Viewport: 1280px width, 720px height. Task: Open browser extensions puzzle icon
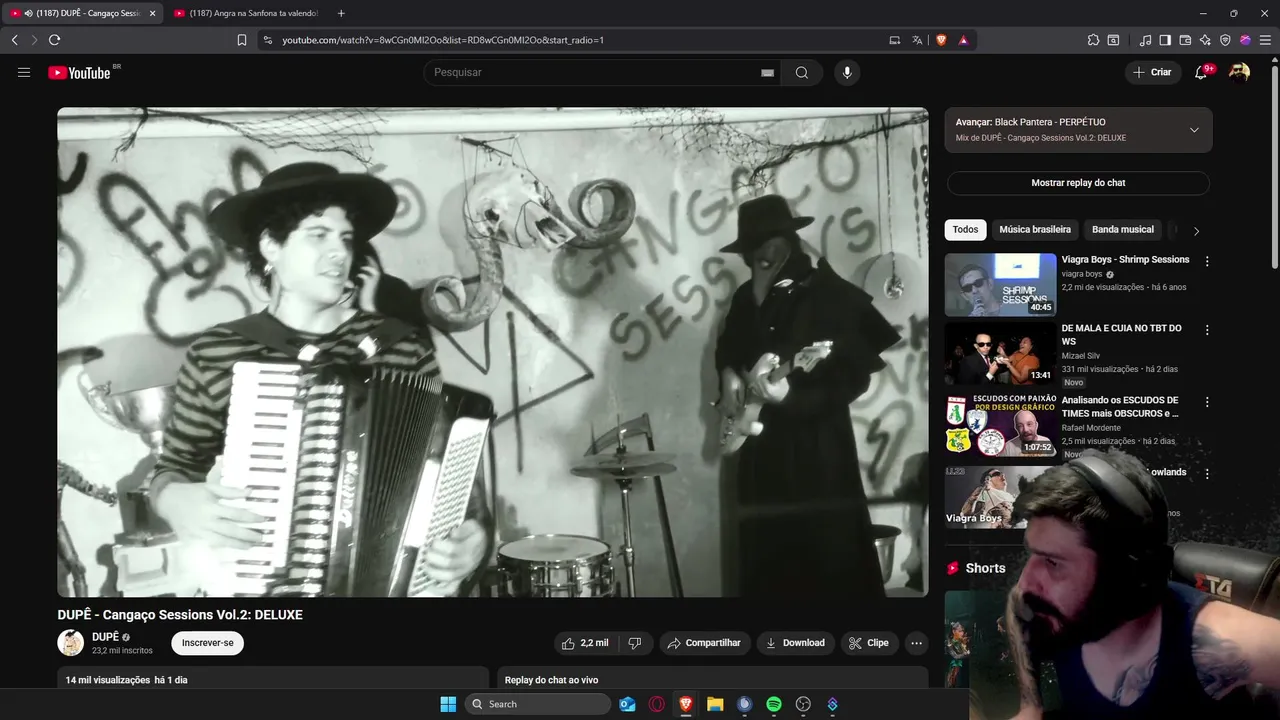click(1093, 40)
